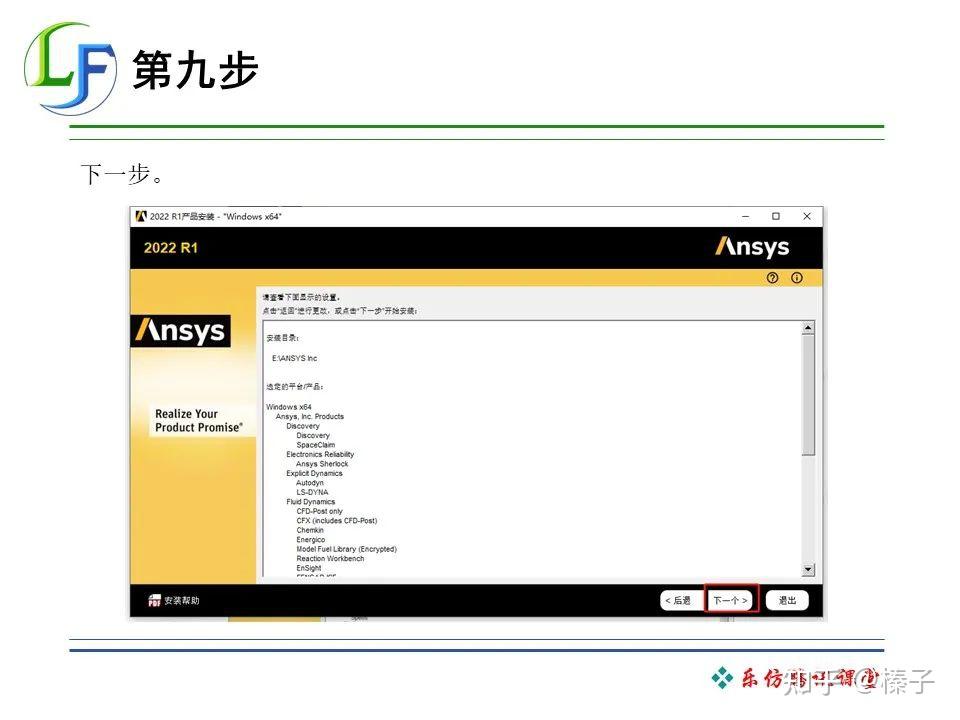This screenshot has height=720, width=960.
Task: Click the Ansys logo in the title bar
Action: click(x=750, y=247)
